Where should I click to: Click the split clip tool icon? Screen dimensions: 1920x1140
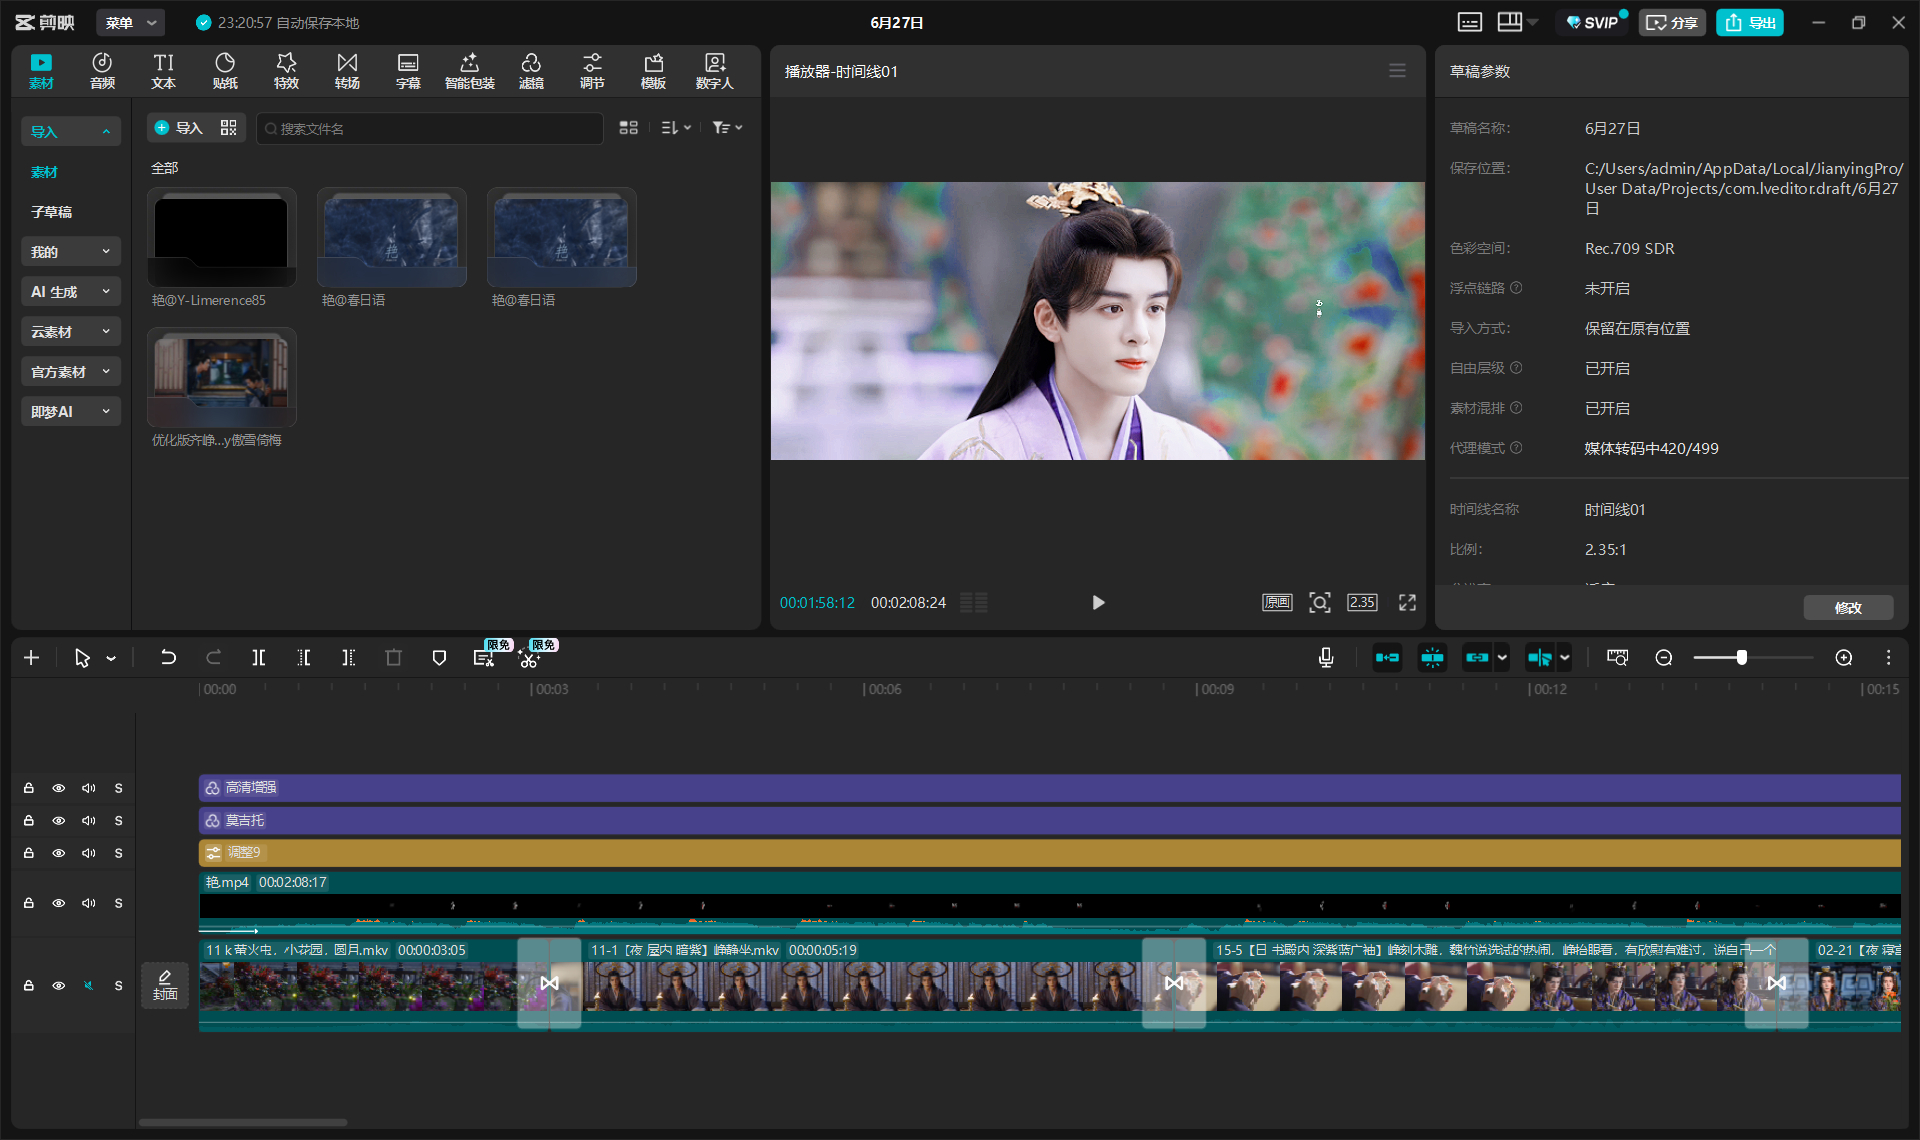pyautogui.click(x=259, y=657)
